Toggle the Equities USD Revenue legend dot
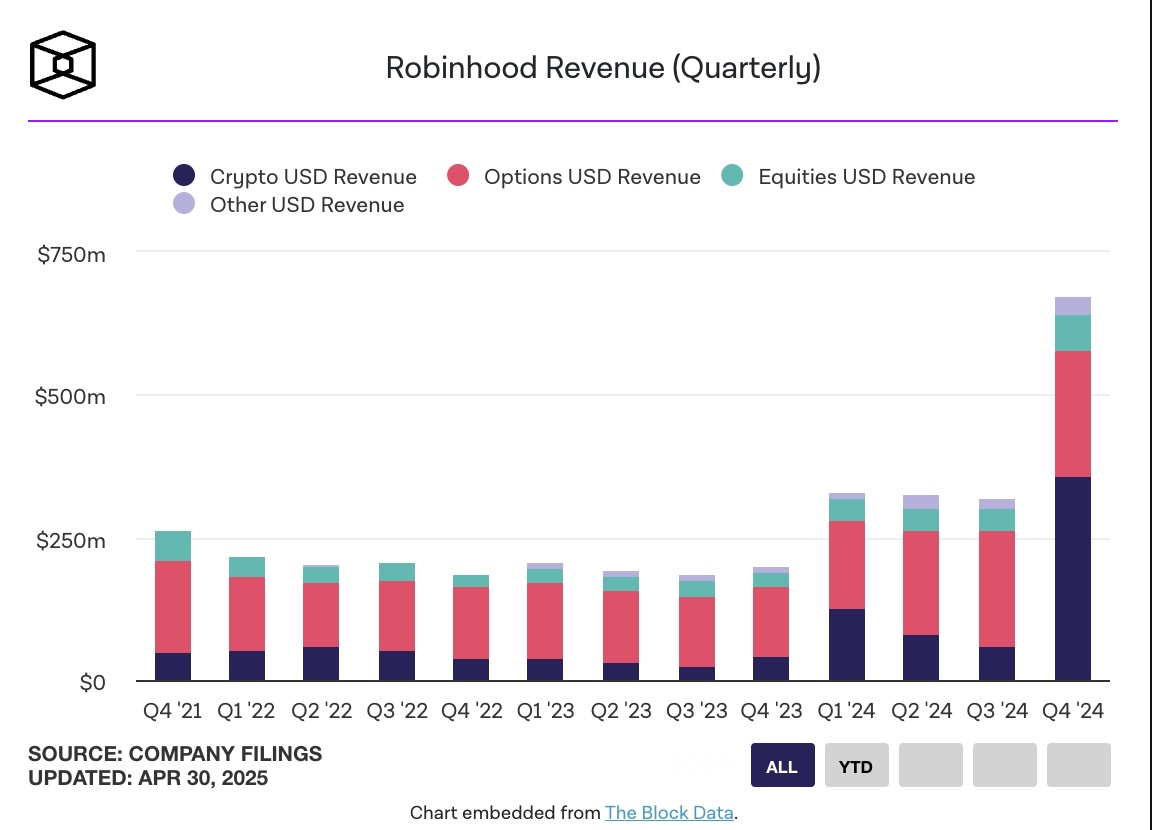 click(x=732, y=176)
